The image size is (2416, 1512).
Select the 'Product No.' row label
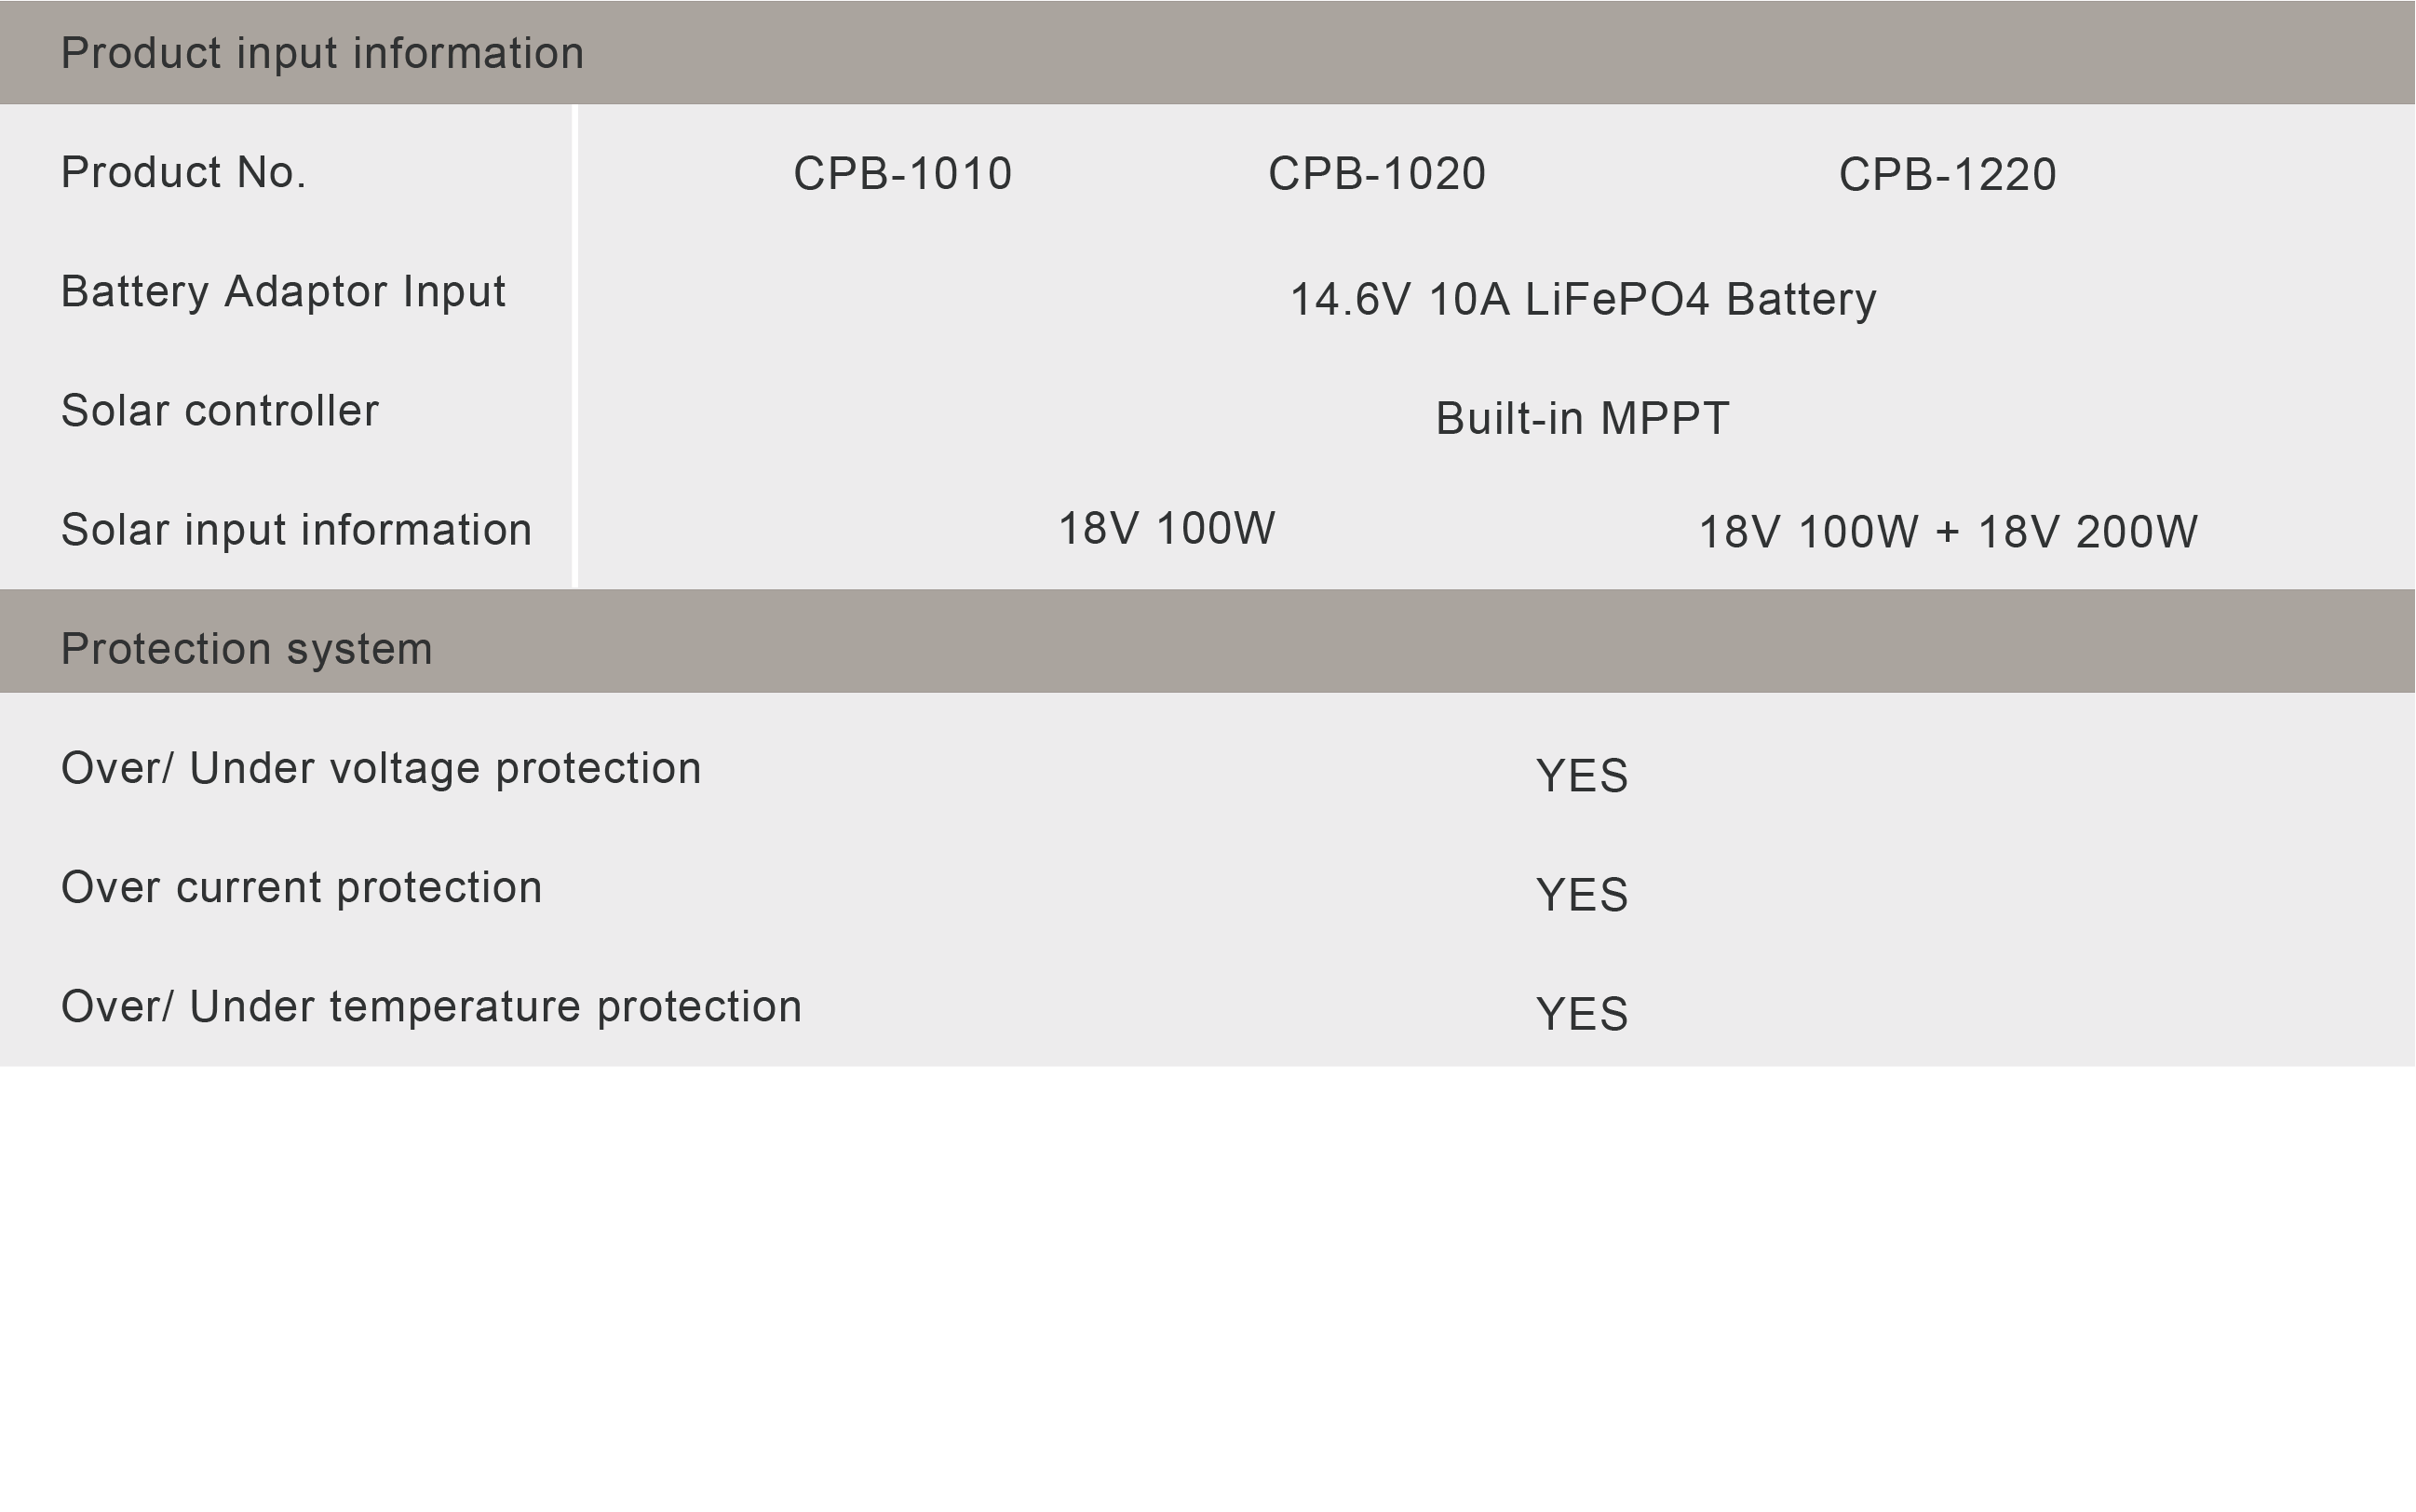(183, 173)
